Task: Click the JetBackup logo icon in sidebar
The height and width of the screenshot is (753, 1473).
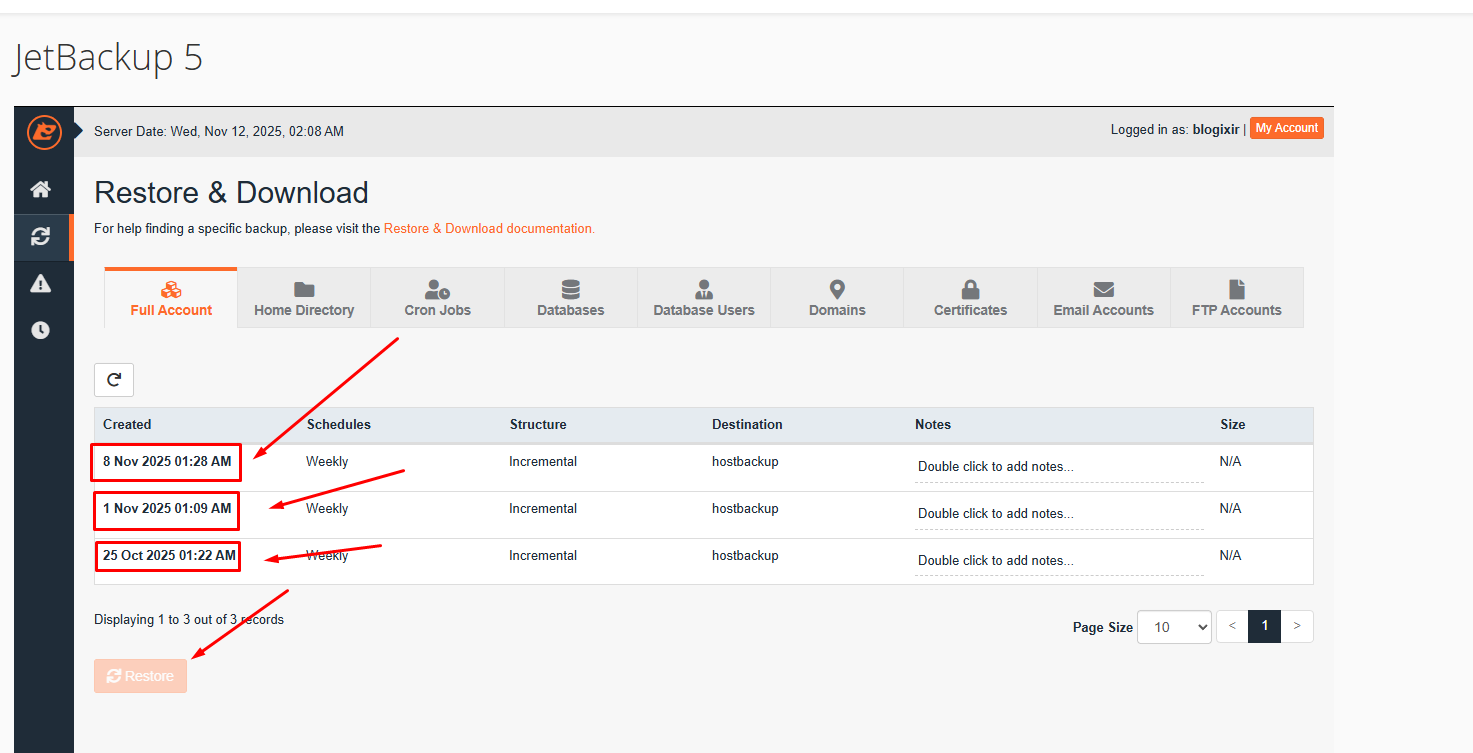Action: pos(44,132)
